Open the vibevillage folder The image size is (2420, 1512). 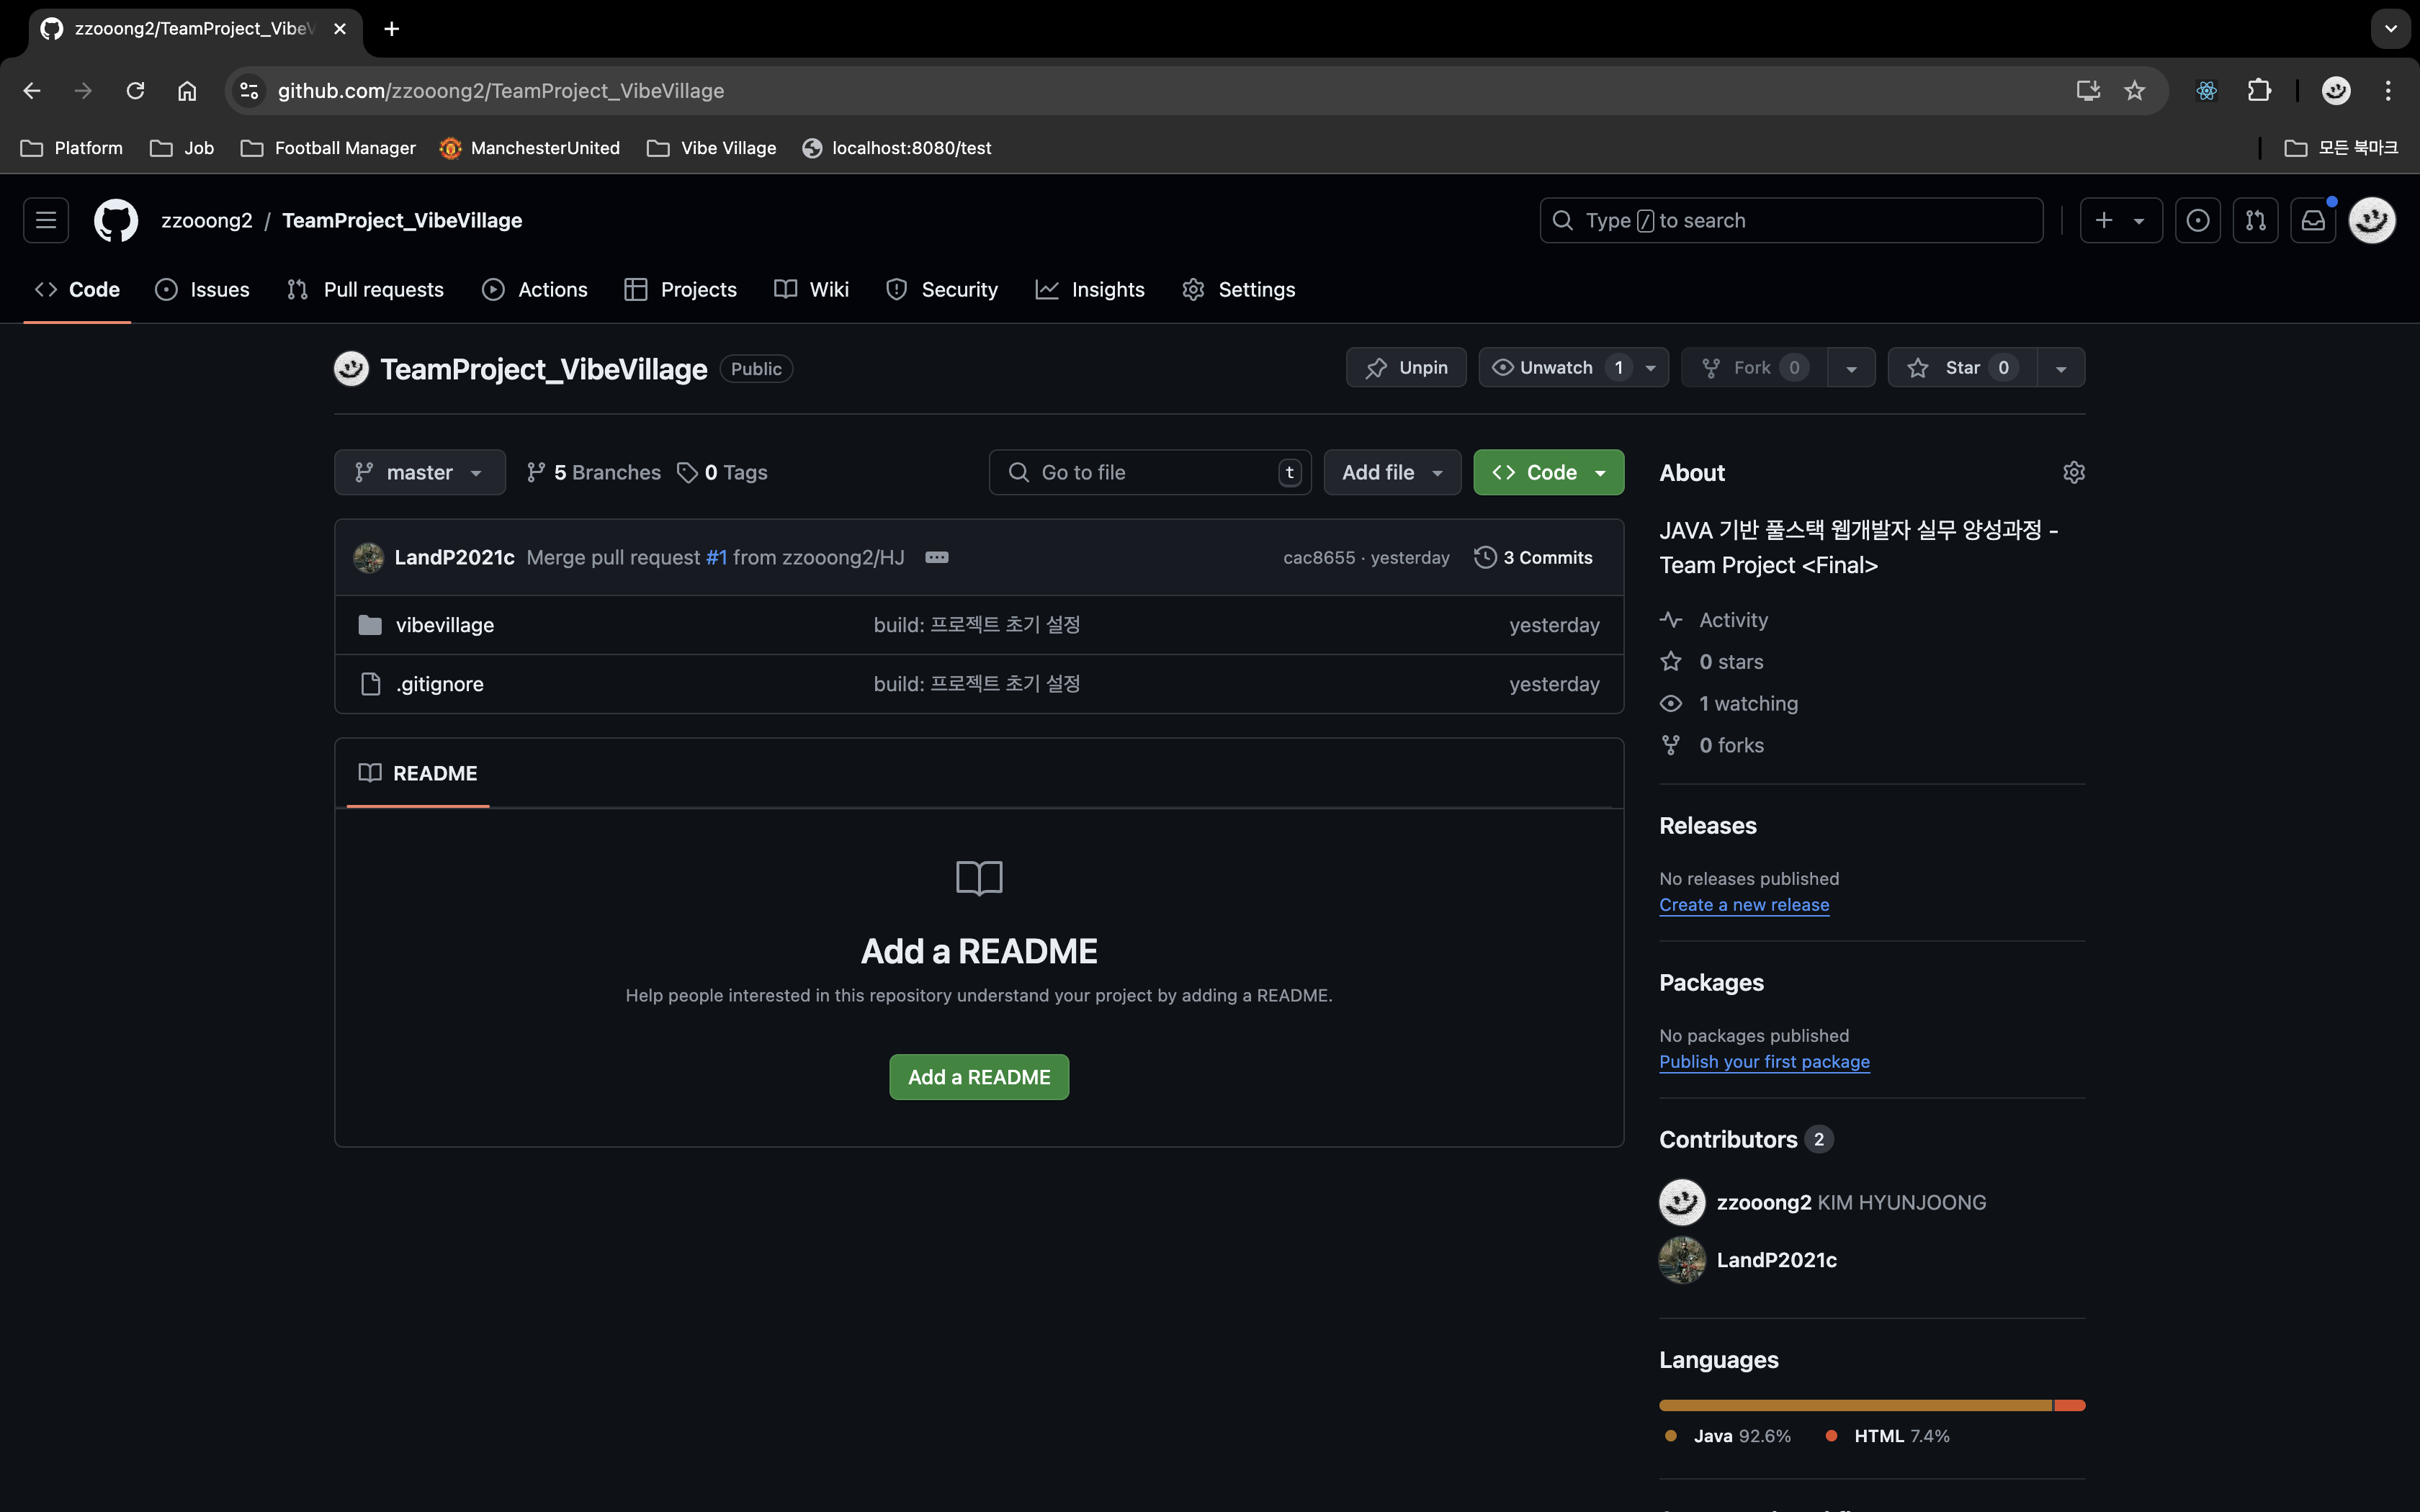445,625
